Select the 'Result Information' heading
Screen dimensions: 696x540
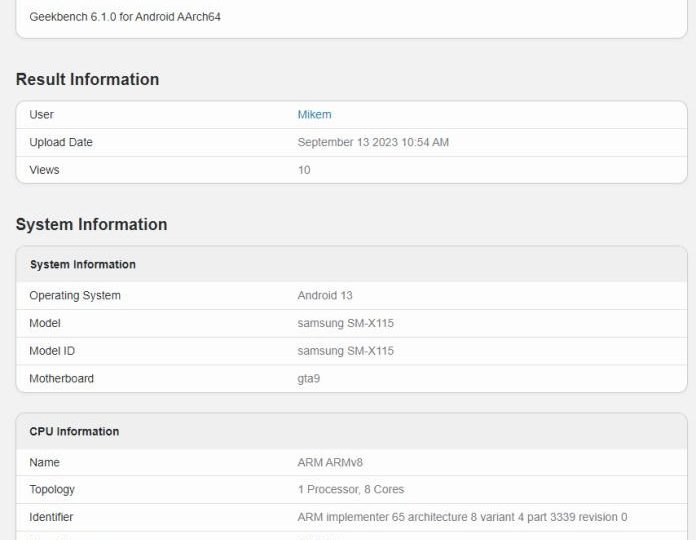click(87, 79)
